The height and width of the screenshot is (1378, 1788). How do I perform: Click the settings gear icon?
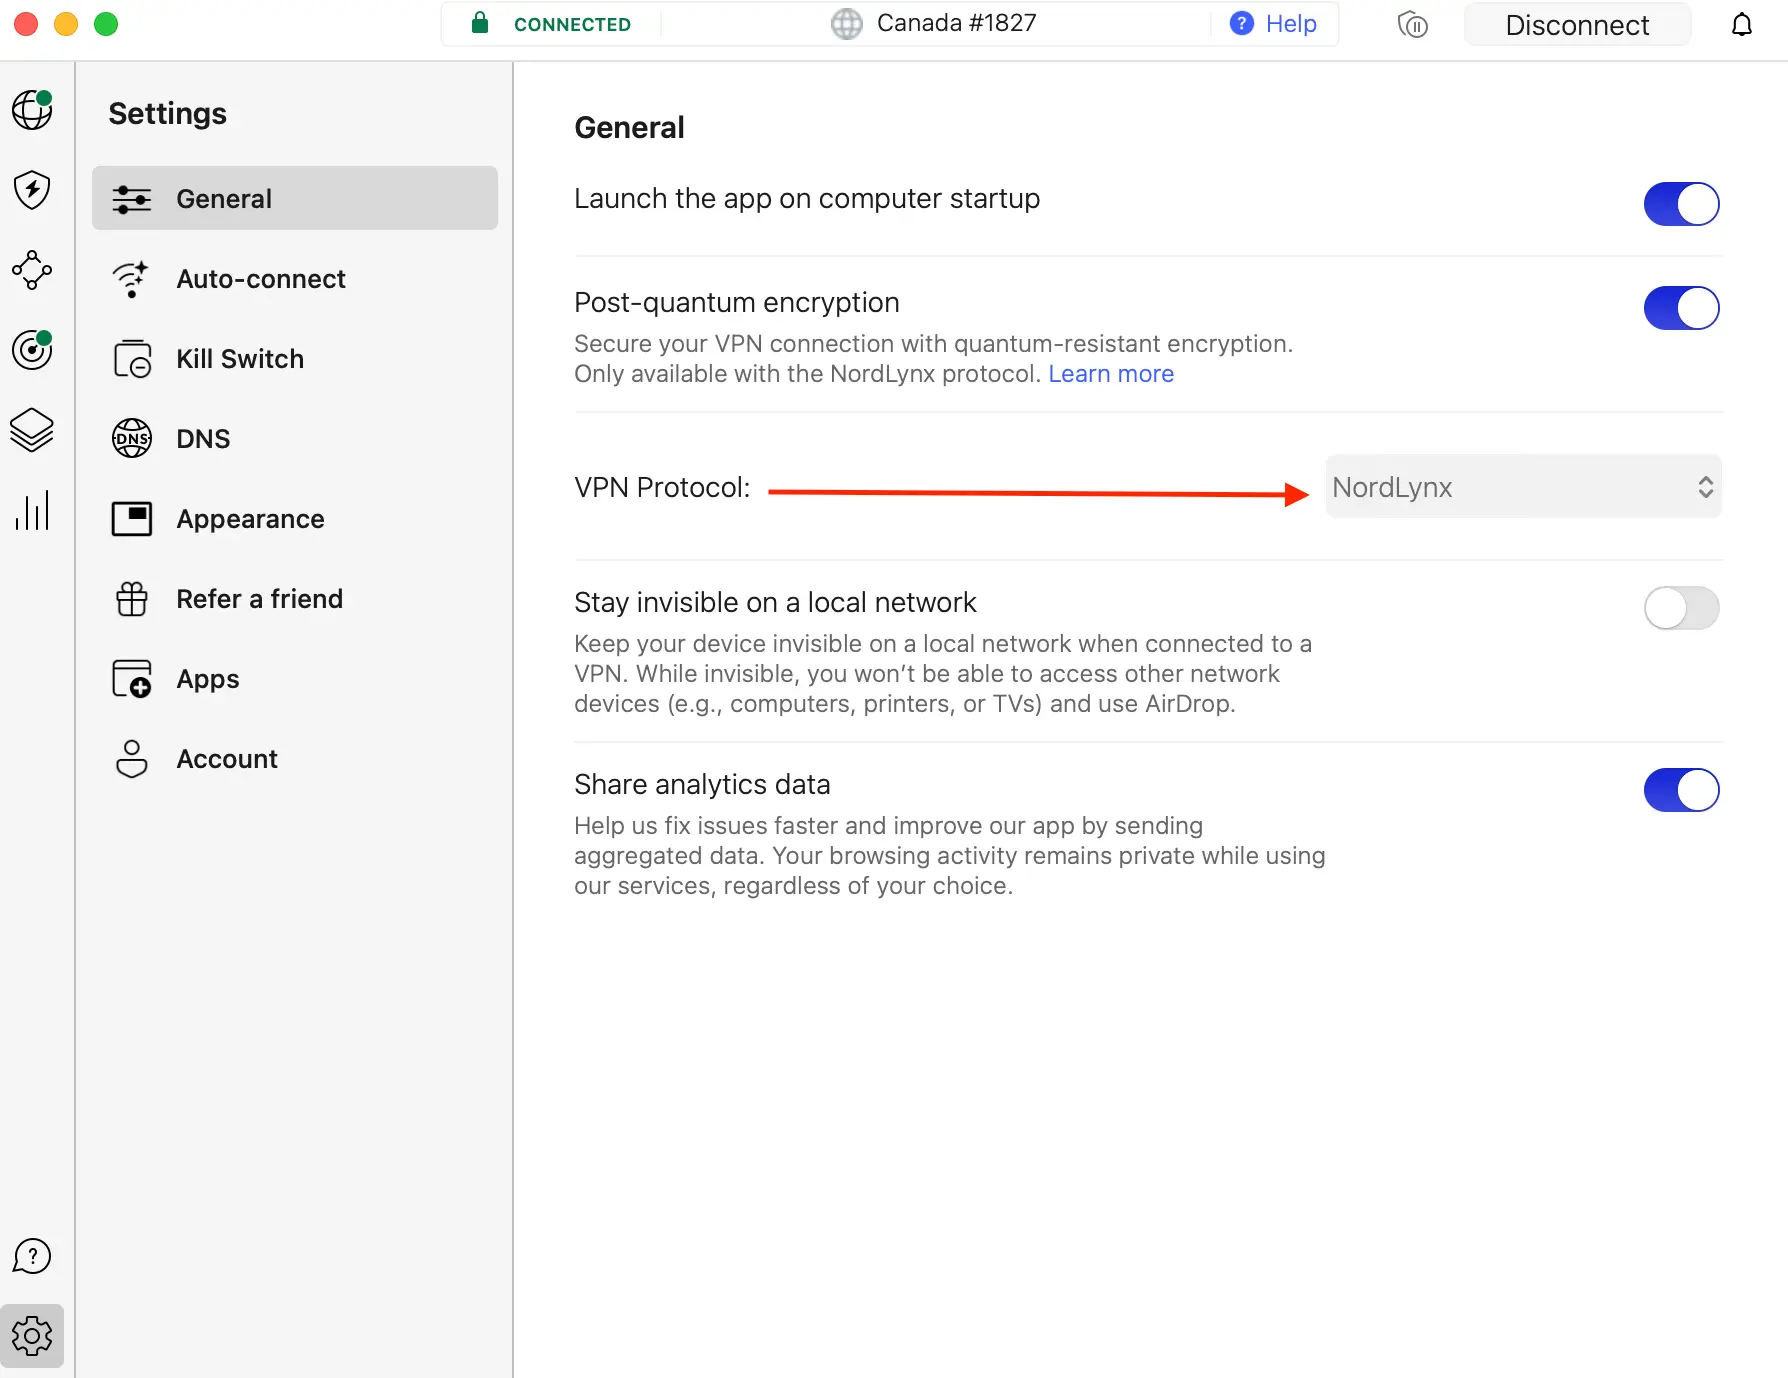32,1336
